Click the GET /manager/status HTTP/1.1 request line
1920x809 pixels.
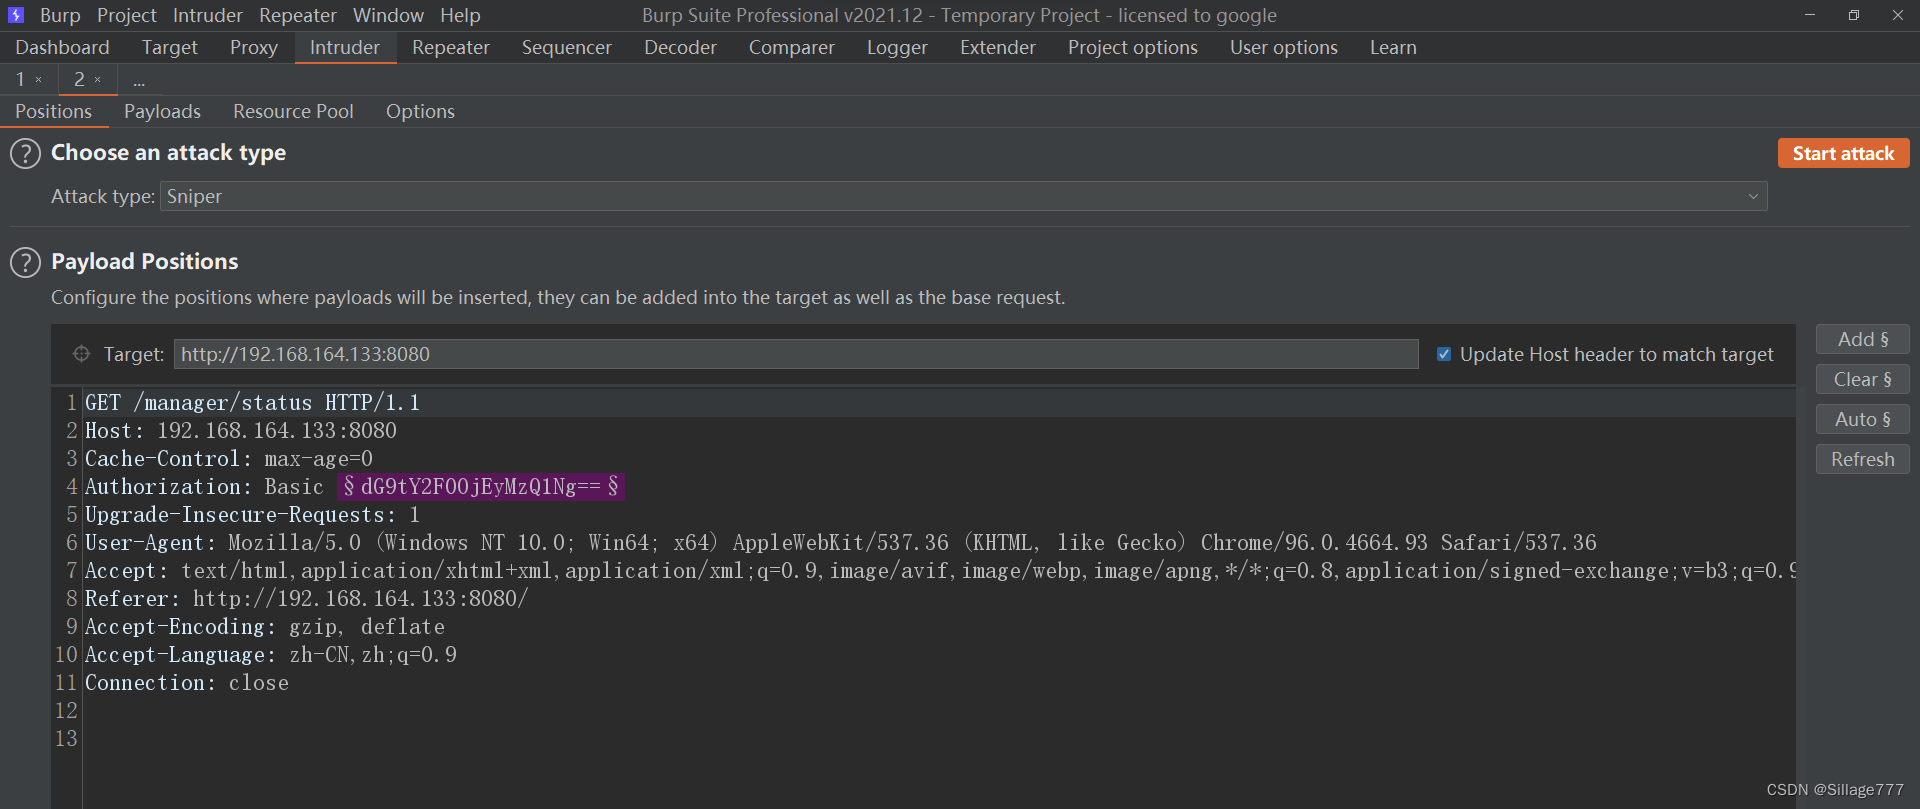252,403
